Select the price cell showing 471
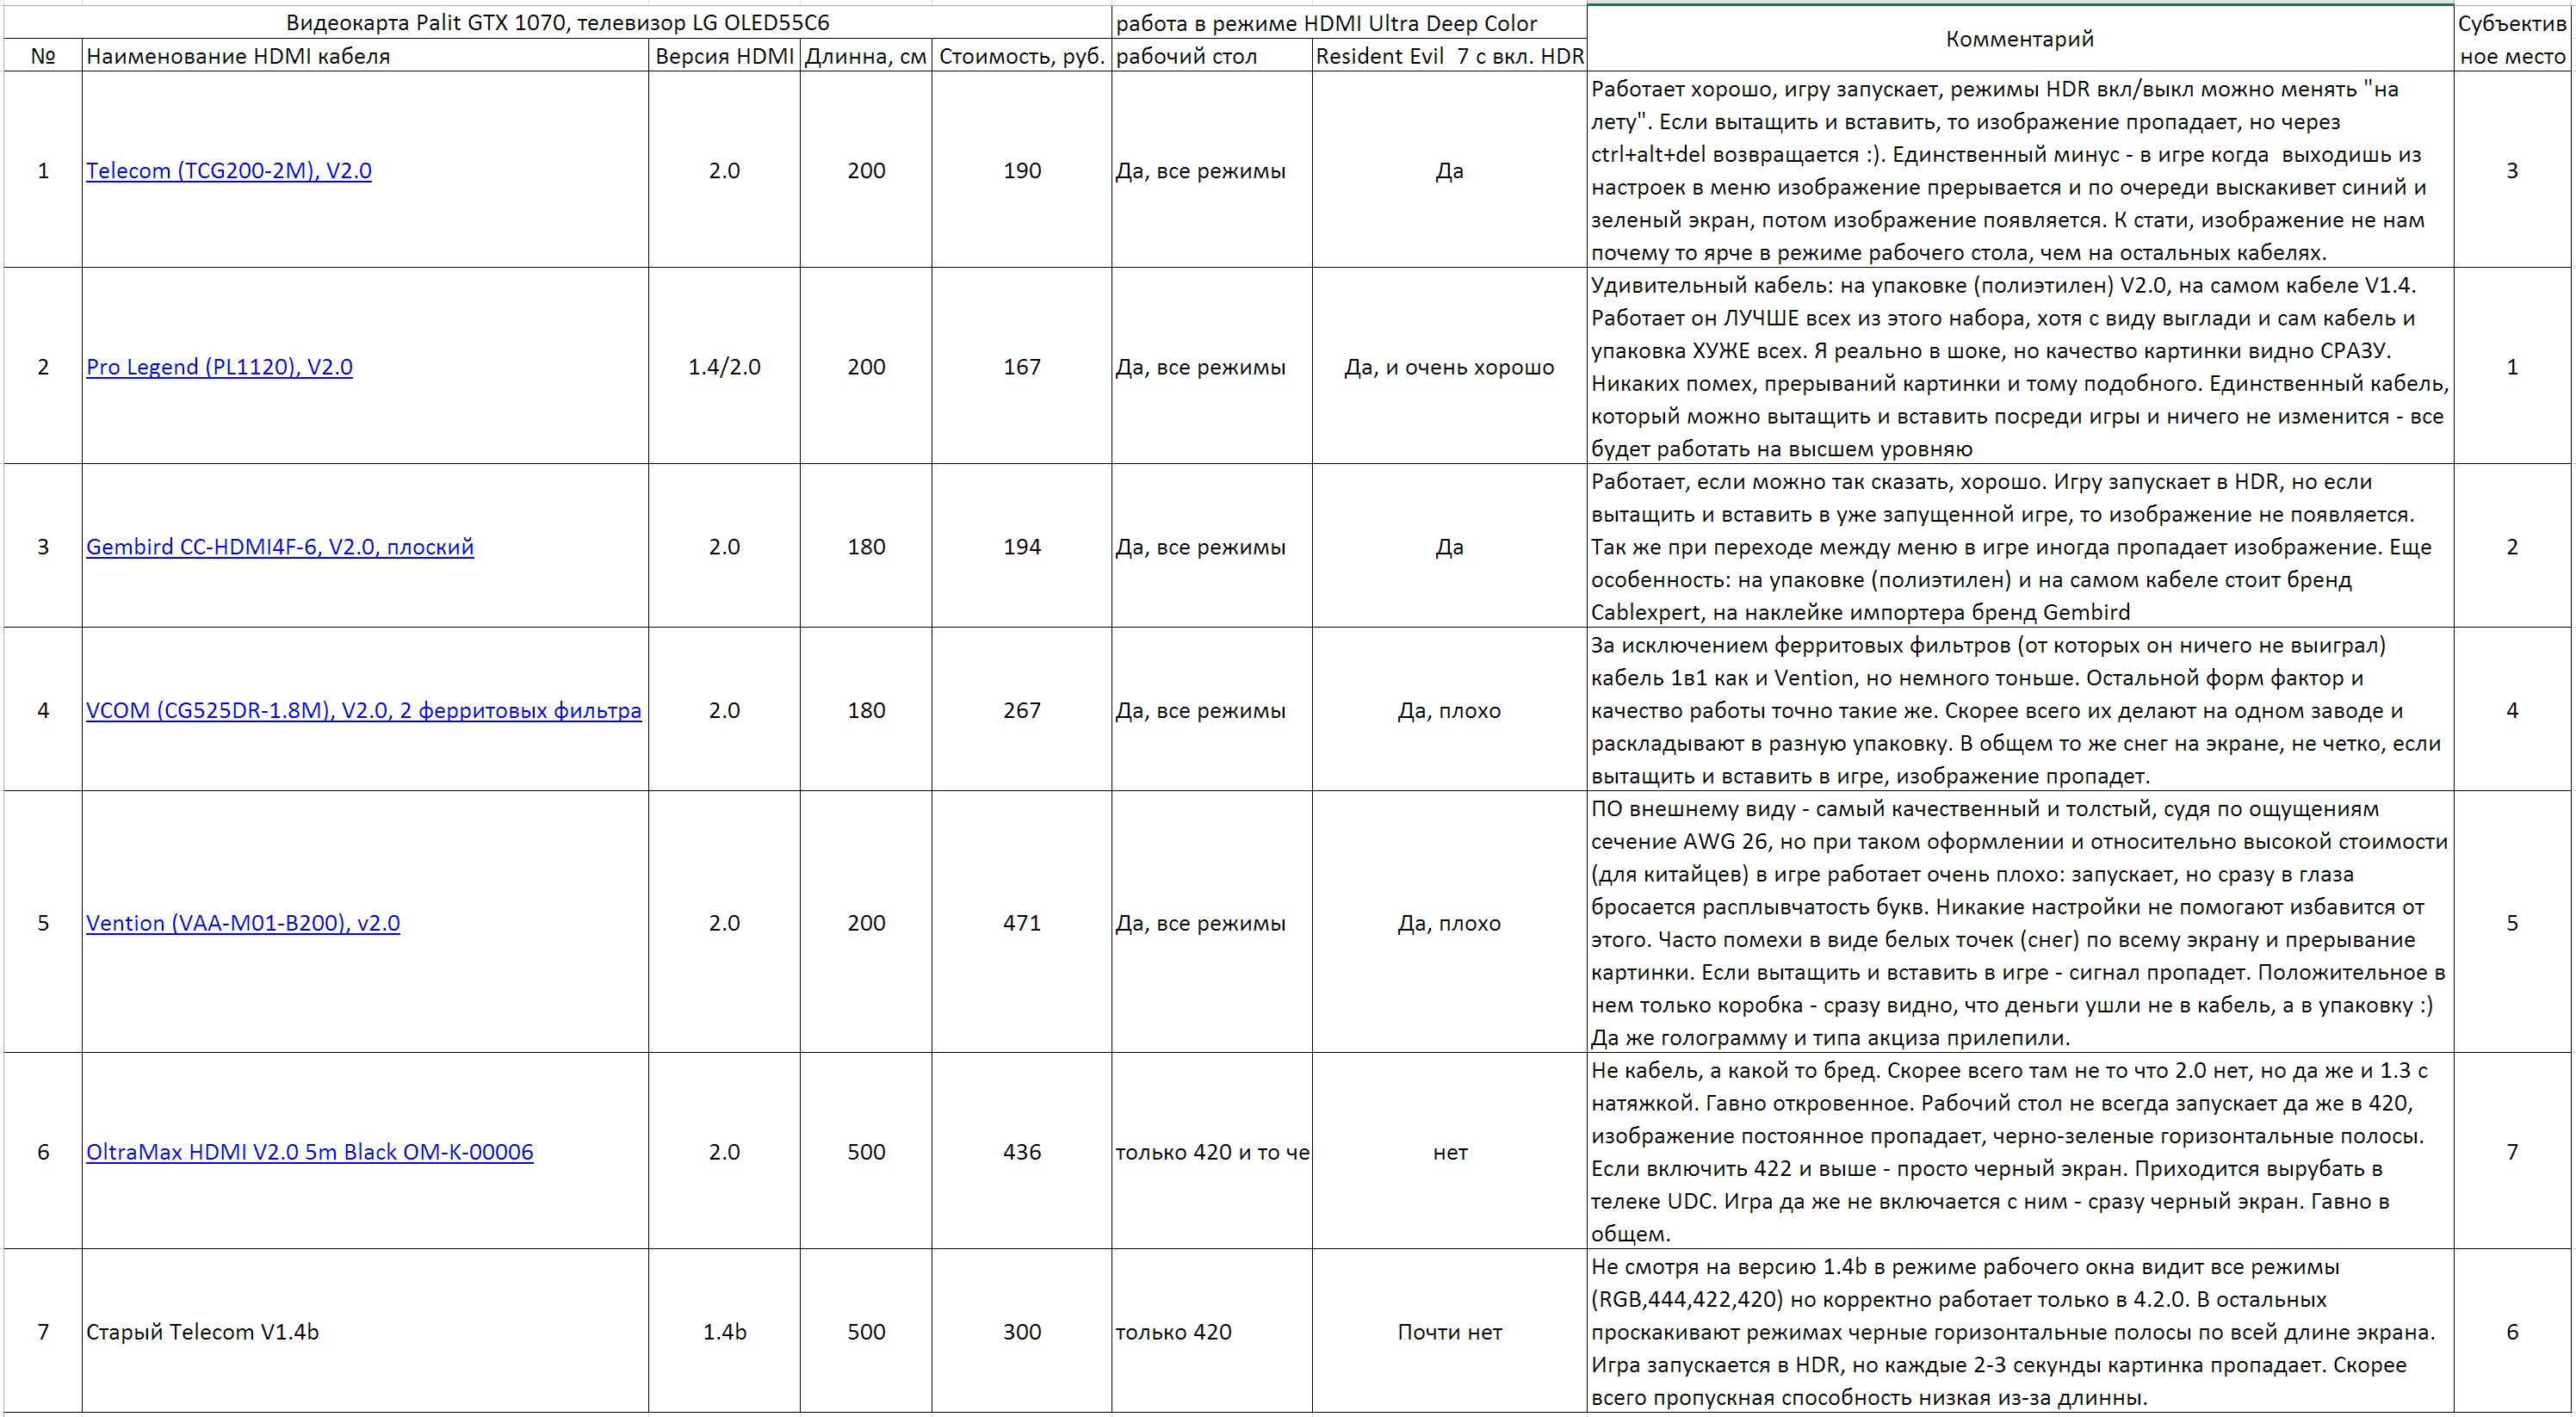The height and width of the screenshot is (1417, 2576). (x=1021, y=923)
